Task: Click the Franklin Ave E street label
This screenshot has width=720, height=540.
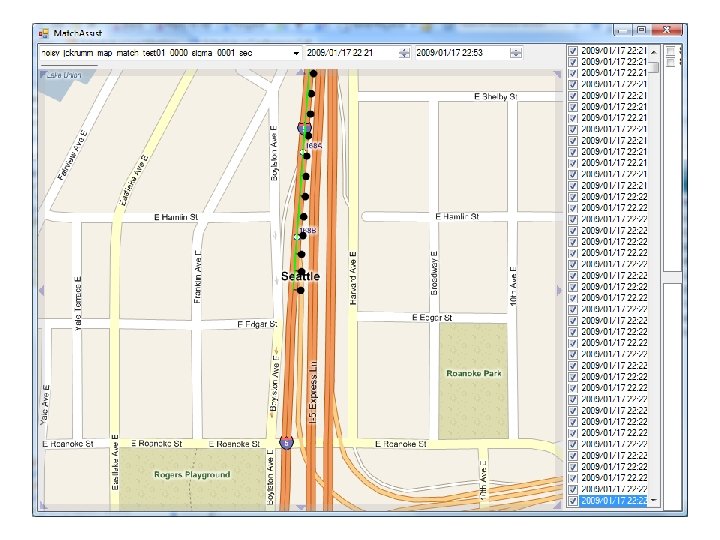Action: (x=197, y=277)
